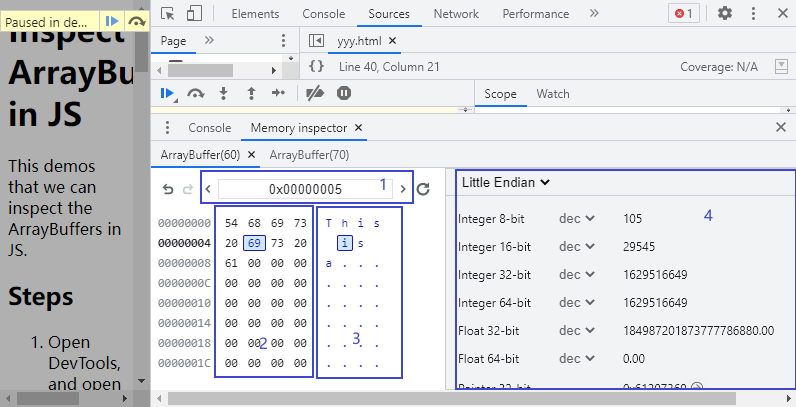Viewport: 796px width, 407px height.
Task: Open the Watch pane
Action: (x=553, y=94)
